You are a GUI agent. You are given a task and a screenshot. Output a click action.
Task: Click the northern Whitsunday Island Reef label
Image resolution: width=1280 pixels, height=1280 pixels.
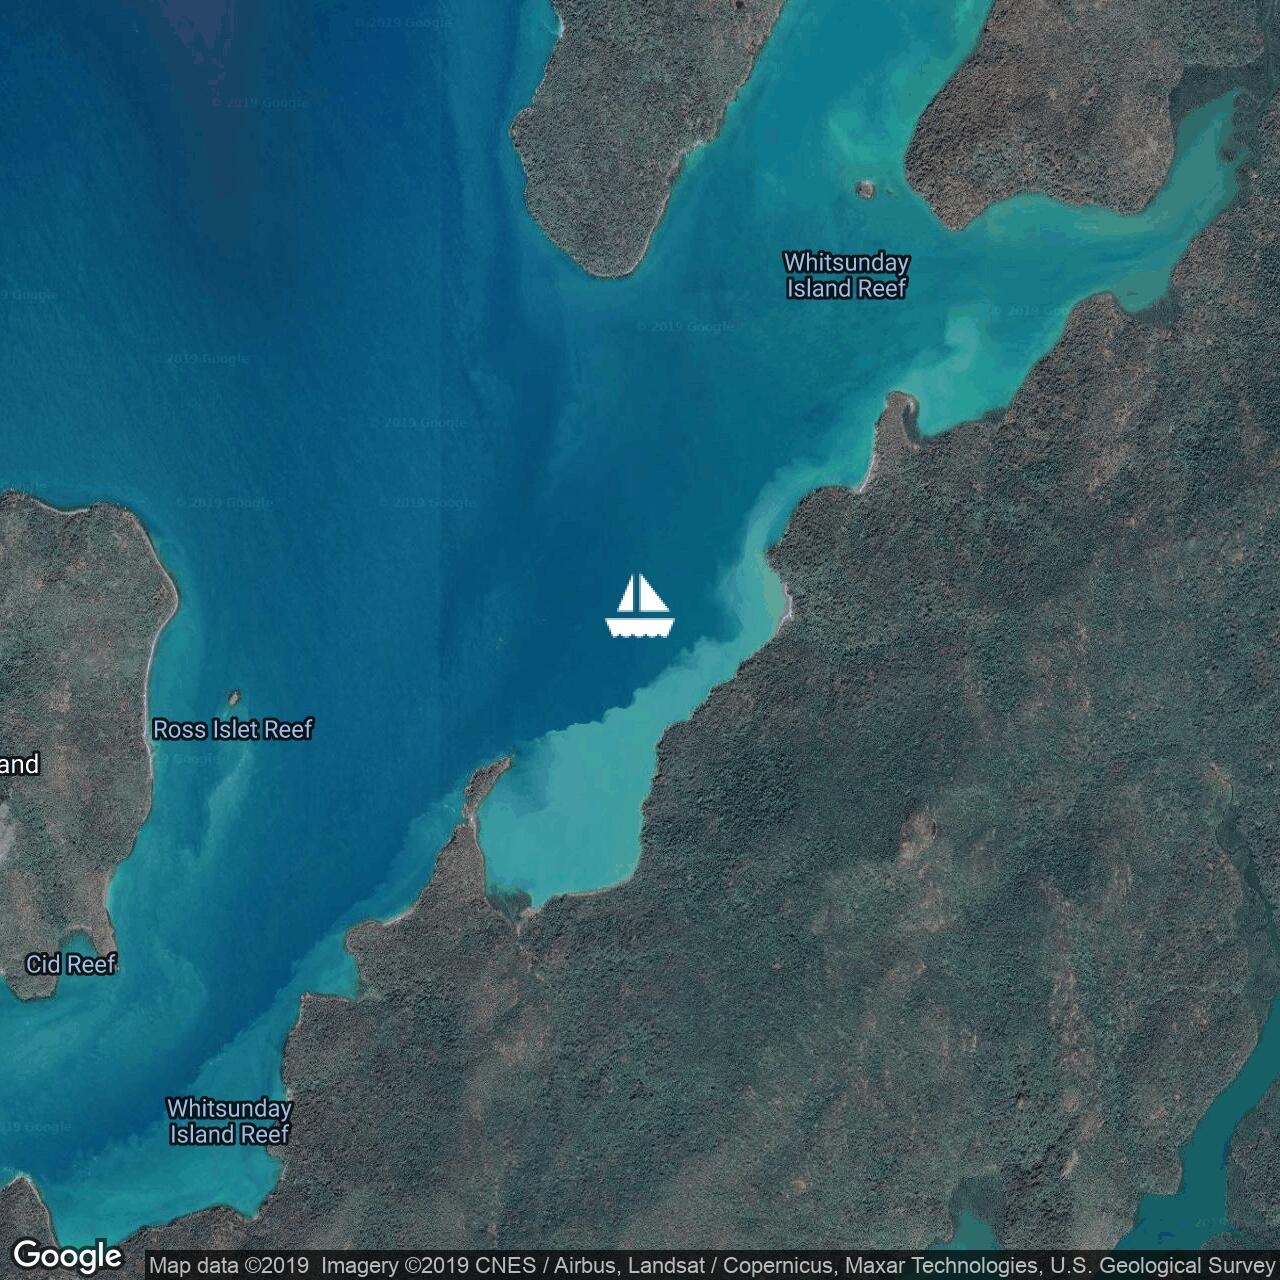[x=846, y=275]
